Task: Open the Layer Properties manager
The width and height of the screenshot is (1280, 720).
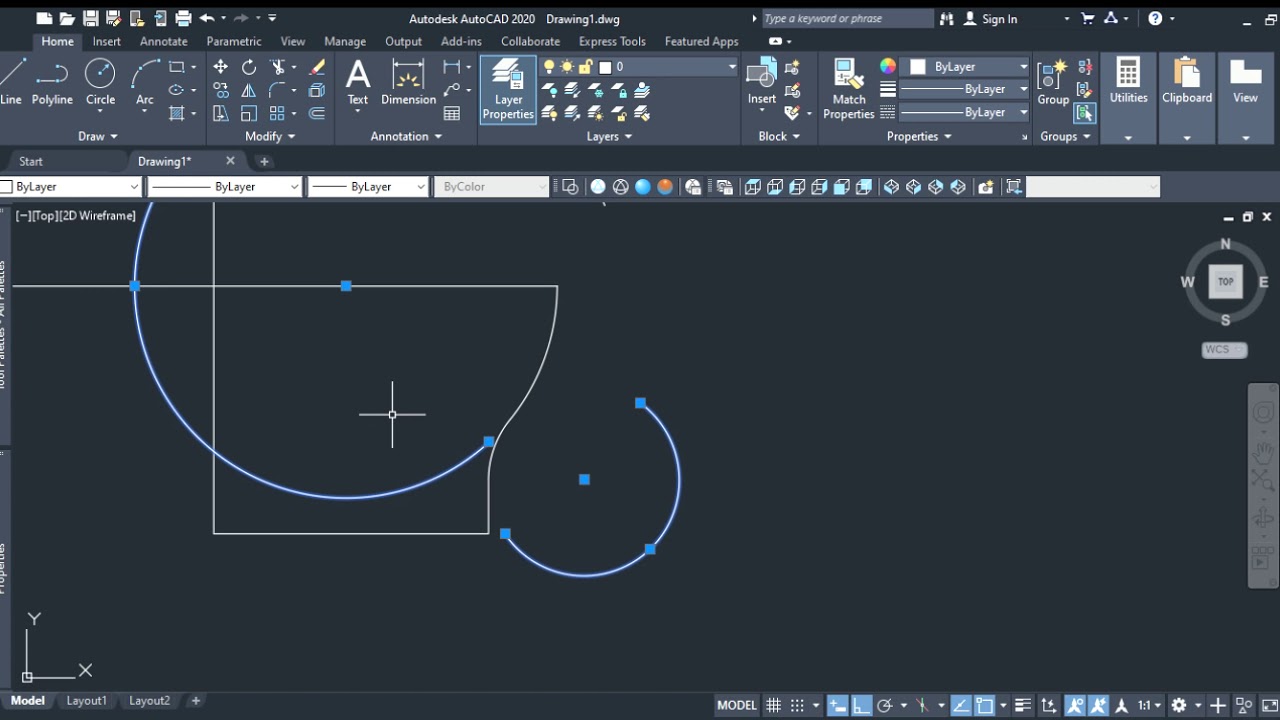Action: 508,89
